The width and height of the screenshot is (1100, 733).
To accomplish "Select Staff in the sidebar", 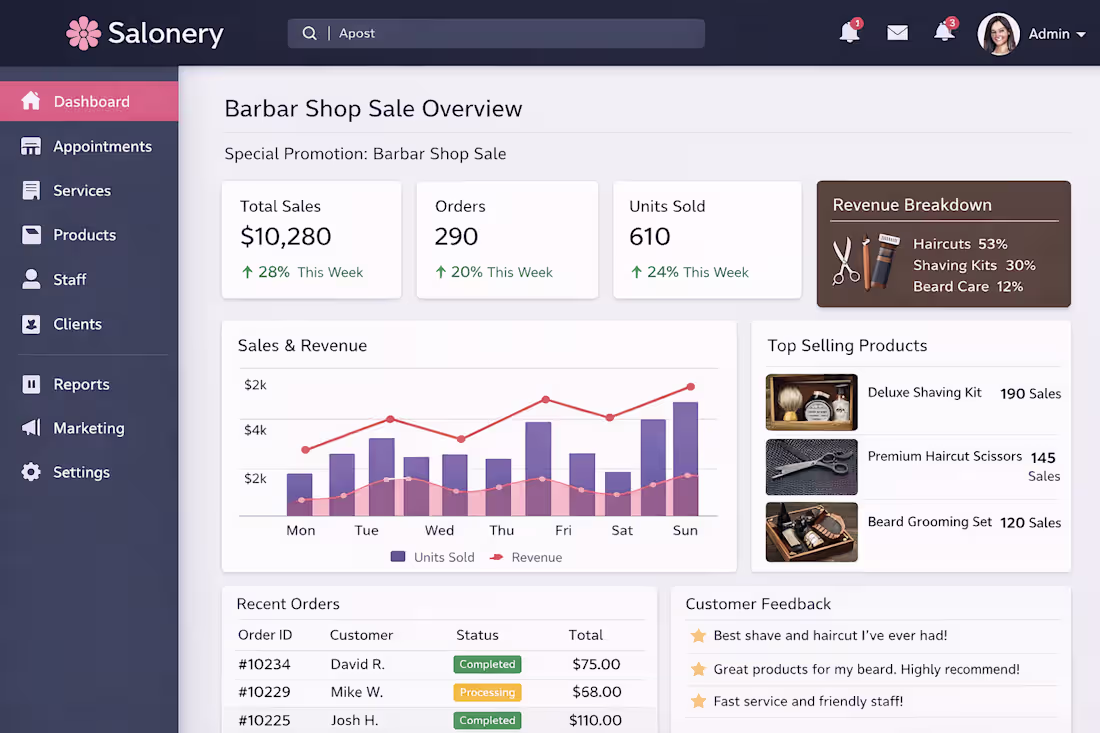I will click(89, 279).
